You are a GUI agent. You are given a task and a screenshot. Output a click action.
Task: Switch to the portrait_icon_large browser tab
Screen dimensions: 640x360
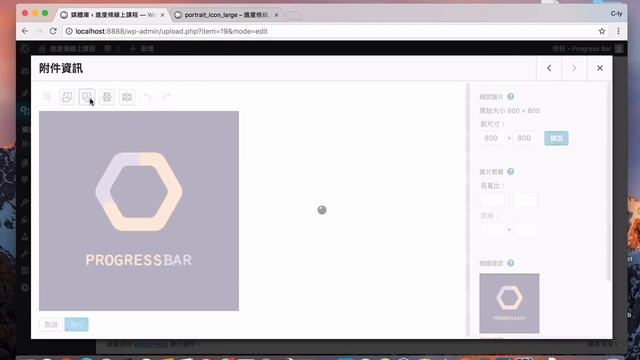227,15
